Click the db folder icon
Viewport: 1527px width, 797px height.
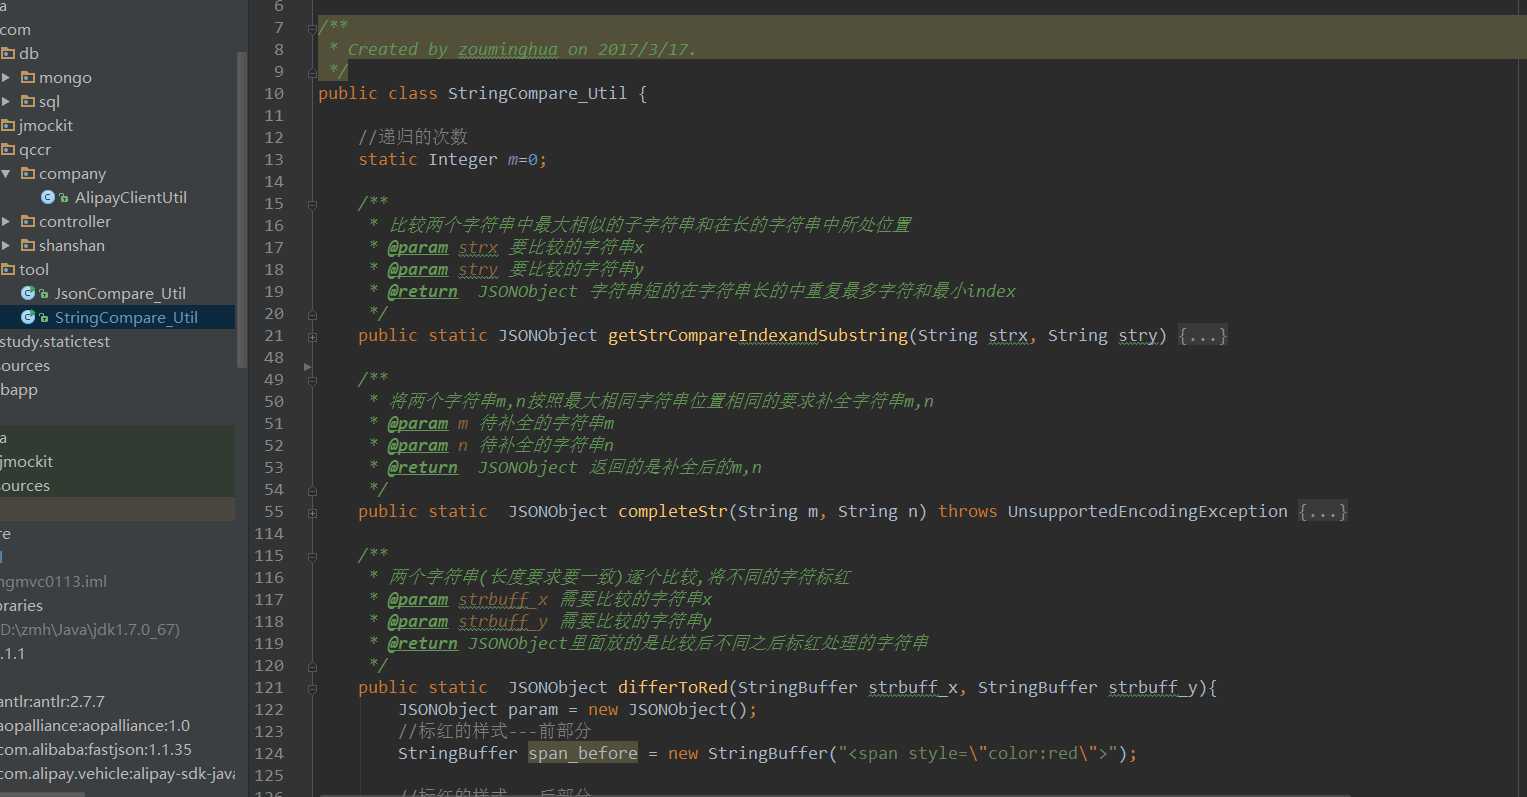(x=8, y=53)
